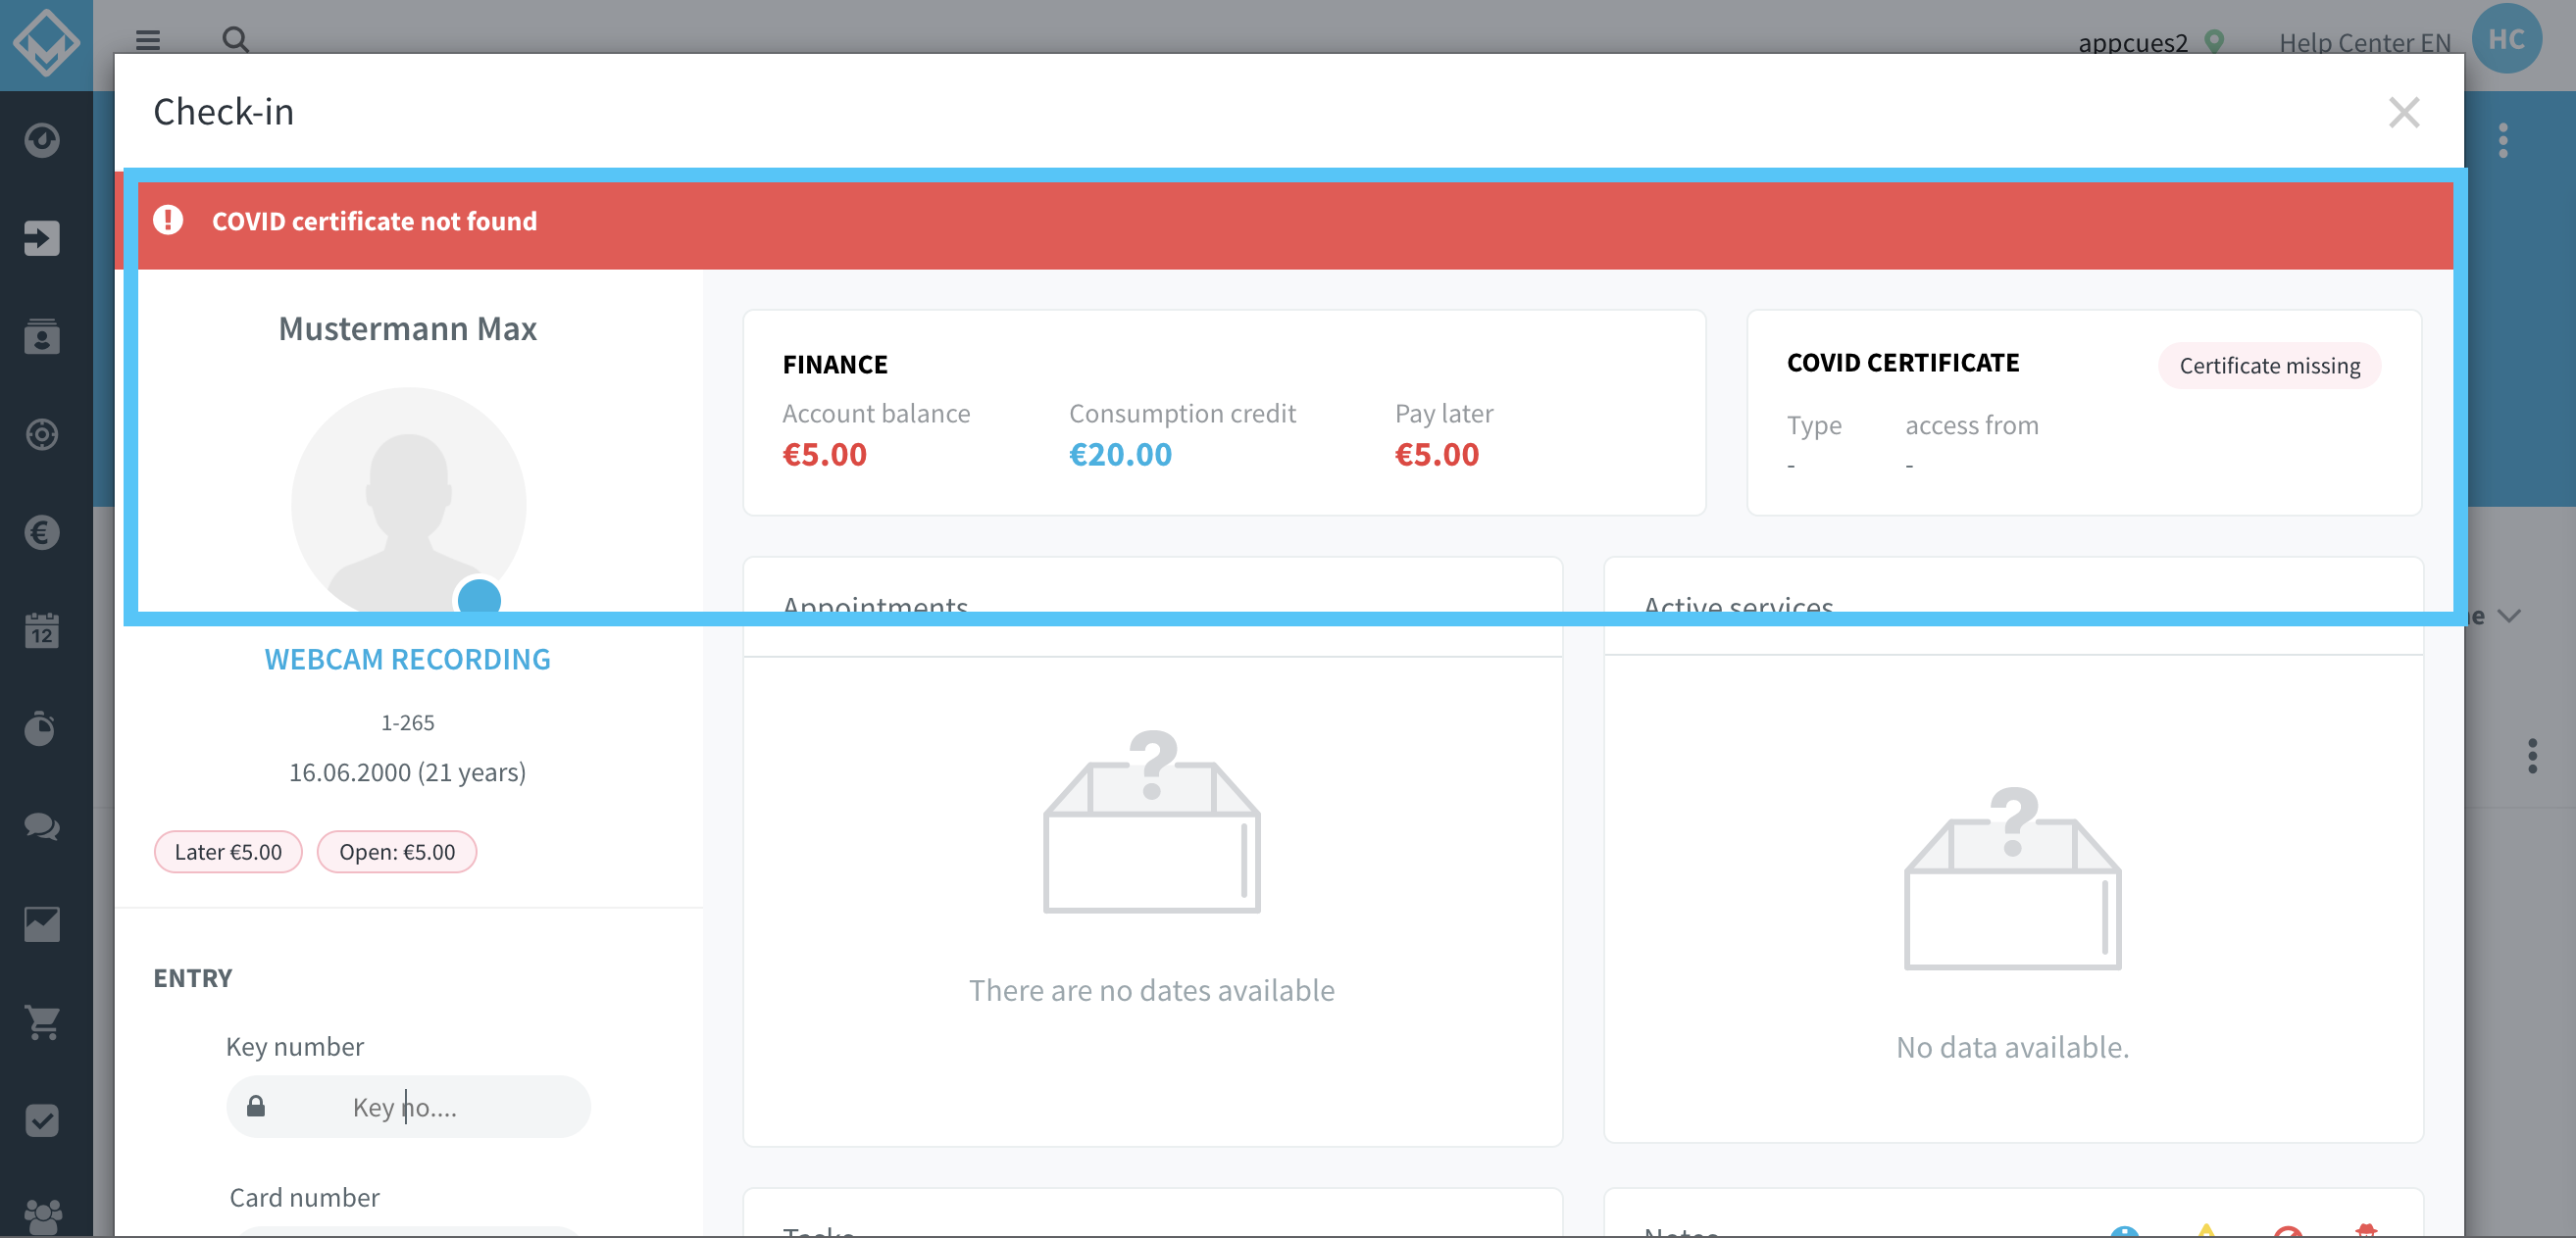Open the calendar sidebar icon
This screenshot has height=1238, width=2576.
coord(42,630)
